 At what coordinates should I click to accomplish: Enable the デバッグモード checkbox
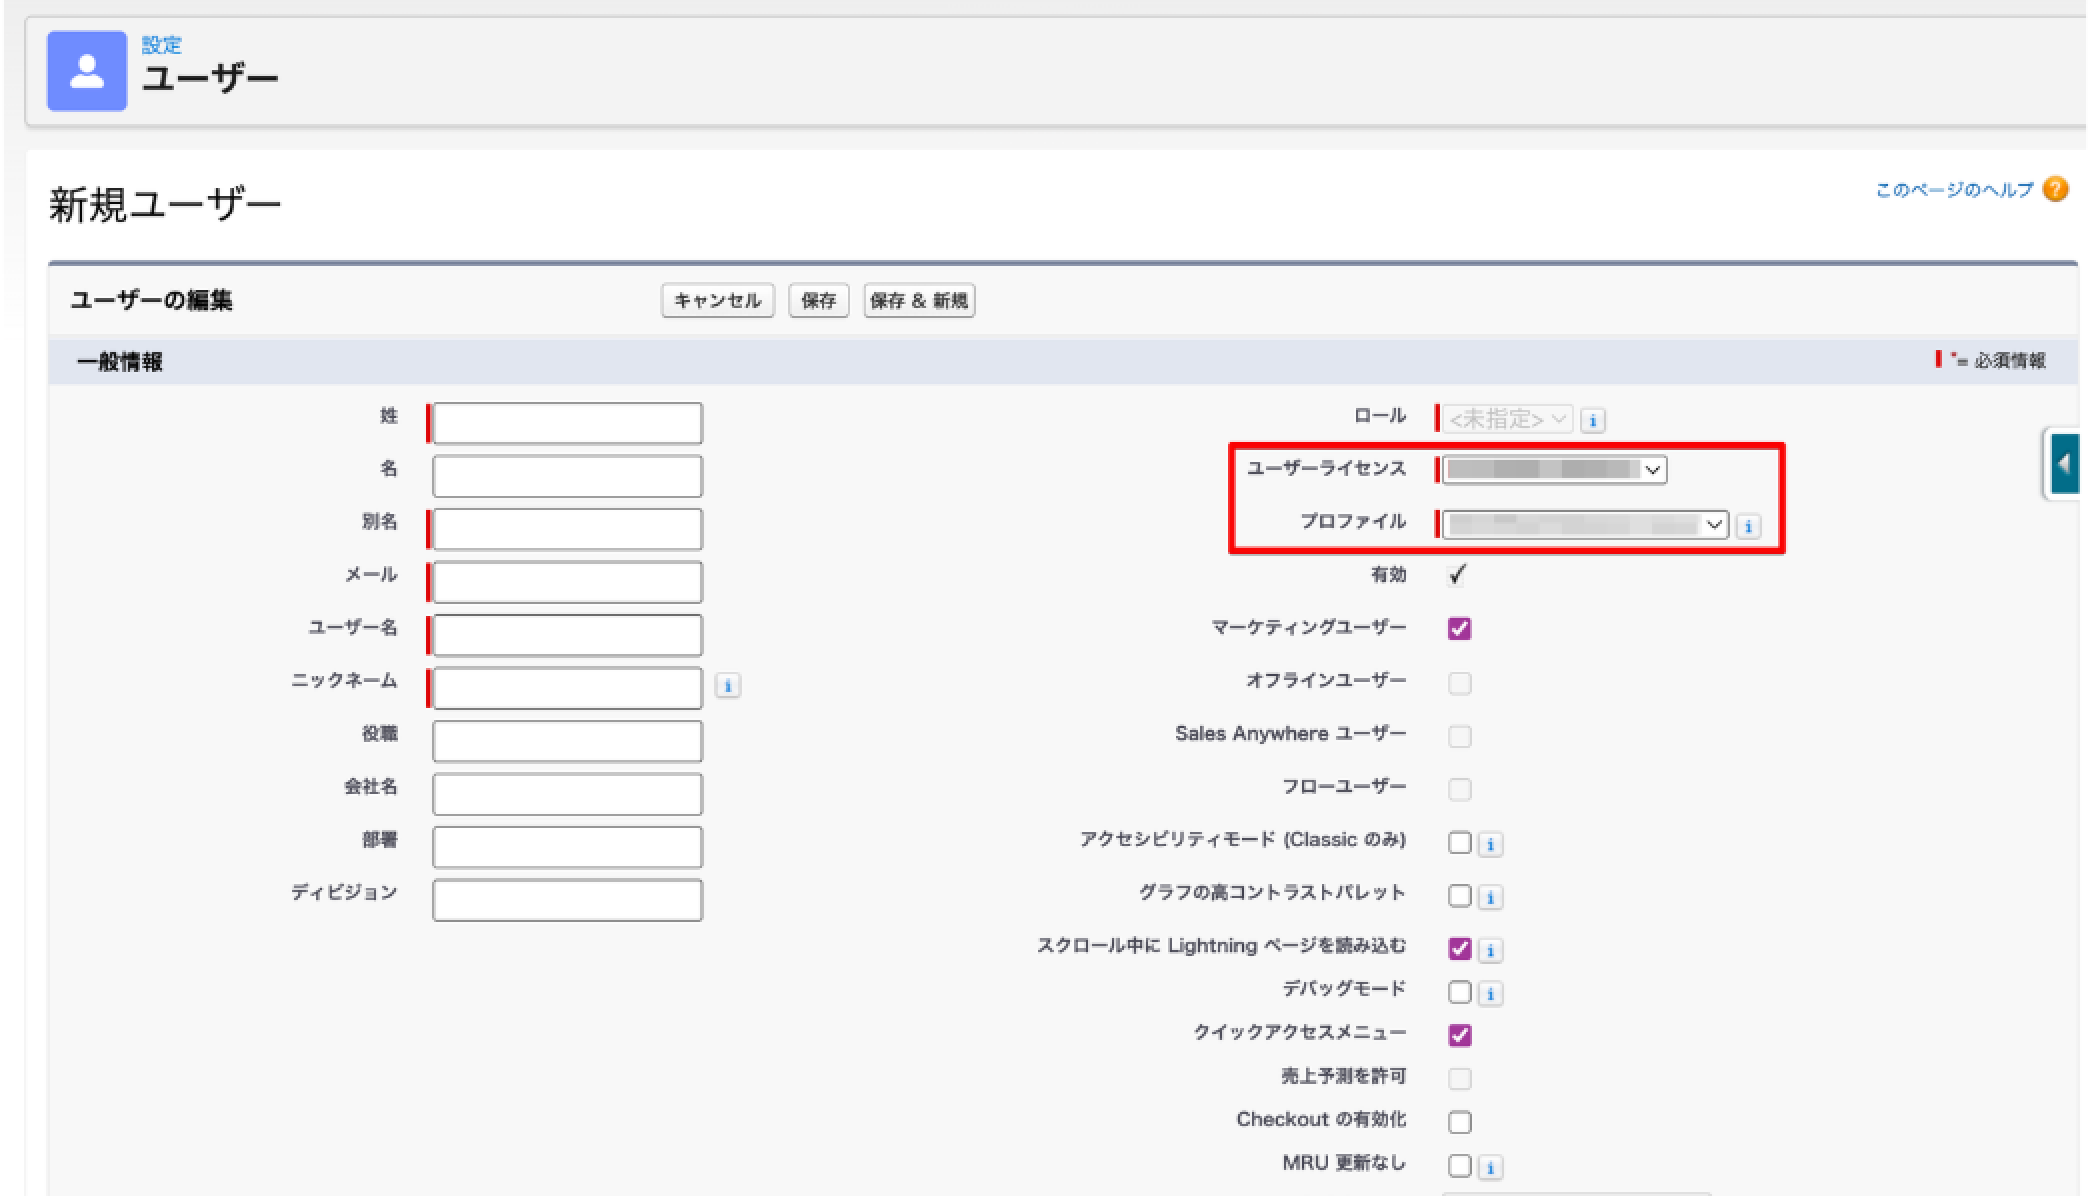1459,992
